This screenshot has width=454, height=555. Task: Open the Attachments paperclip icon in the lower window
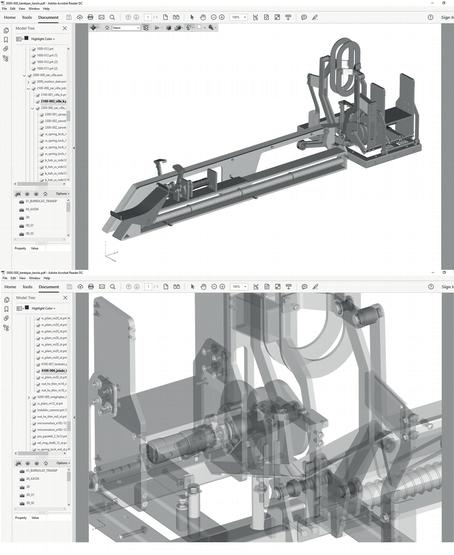6,319
